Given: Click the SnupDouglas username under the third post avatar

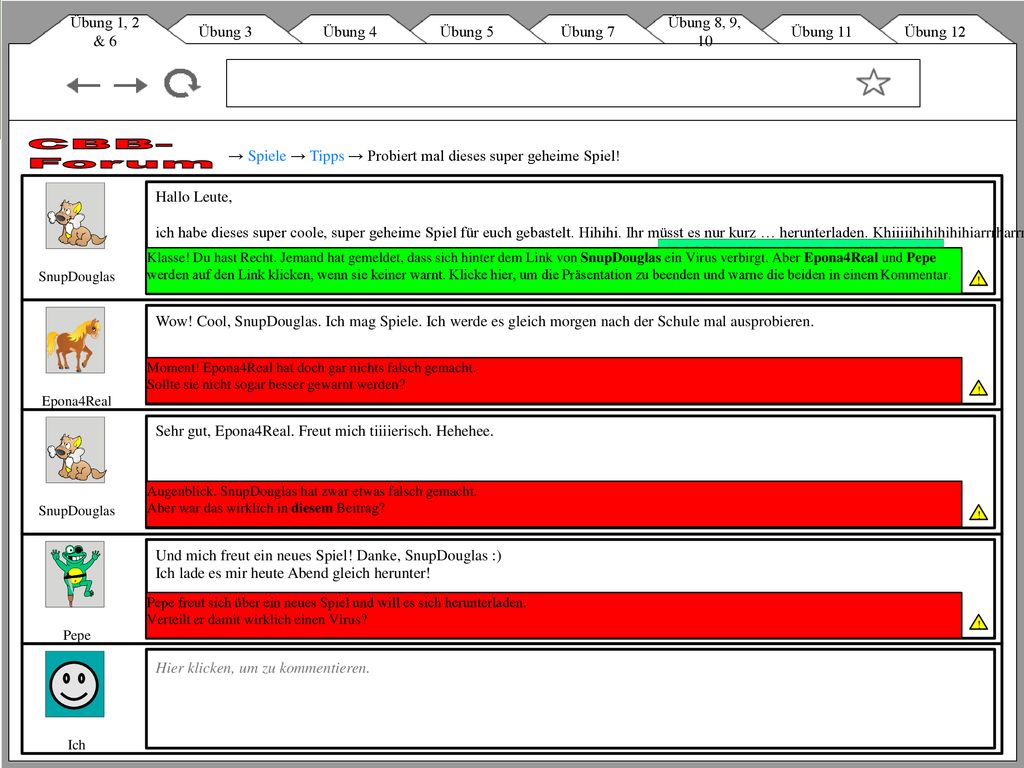Looking at the screenshot, I should pos(76,511).
